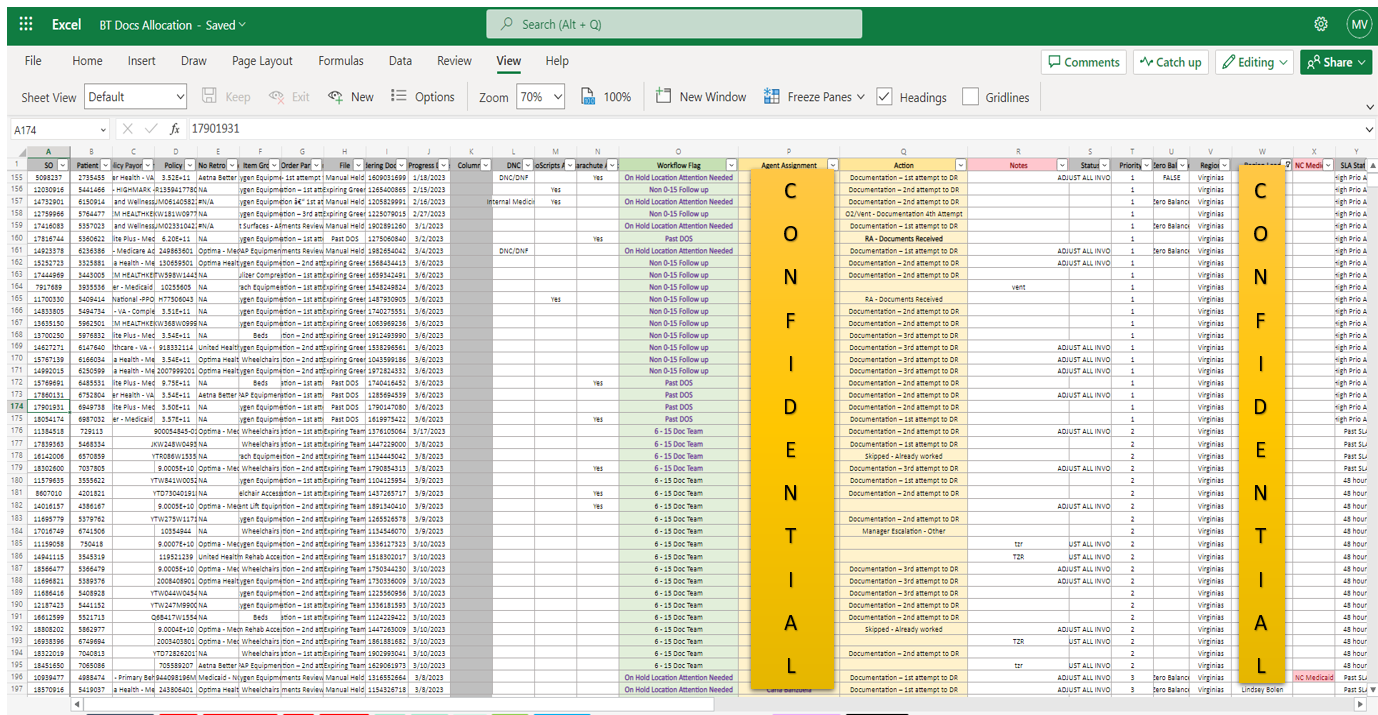Switch to the Formulas tab
The image size is (1378, 715).
pos(341,61)
